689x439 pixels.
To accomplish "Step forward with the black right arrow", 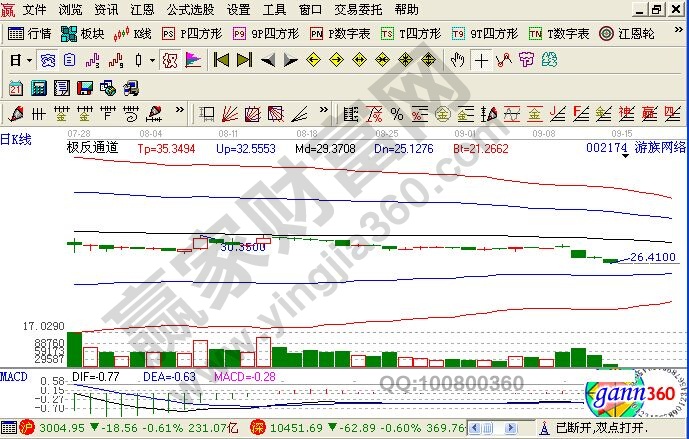I will pos(290,60).
